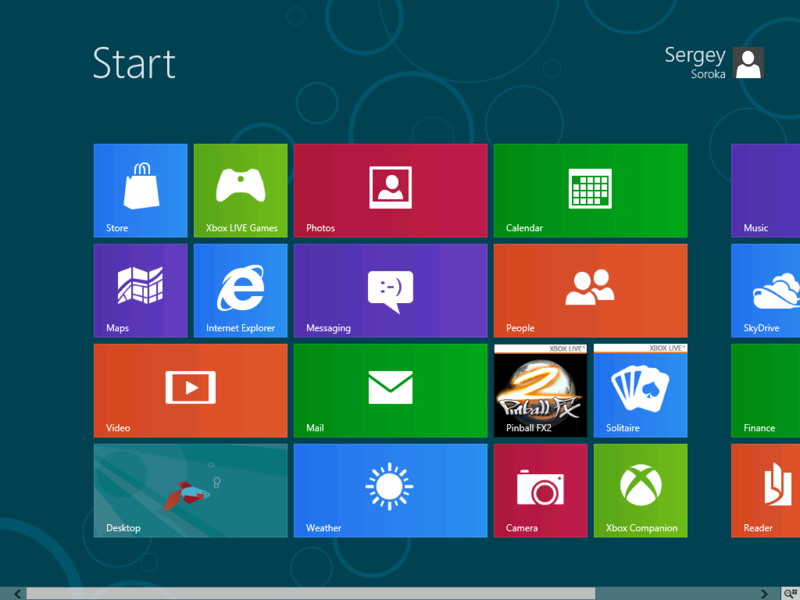Screen dimensions: 800x600
Task: Open the Maps app
Action: pyautogui.click(x=140, y=290)
